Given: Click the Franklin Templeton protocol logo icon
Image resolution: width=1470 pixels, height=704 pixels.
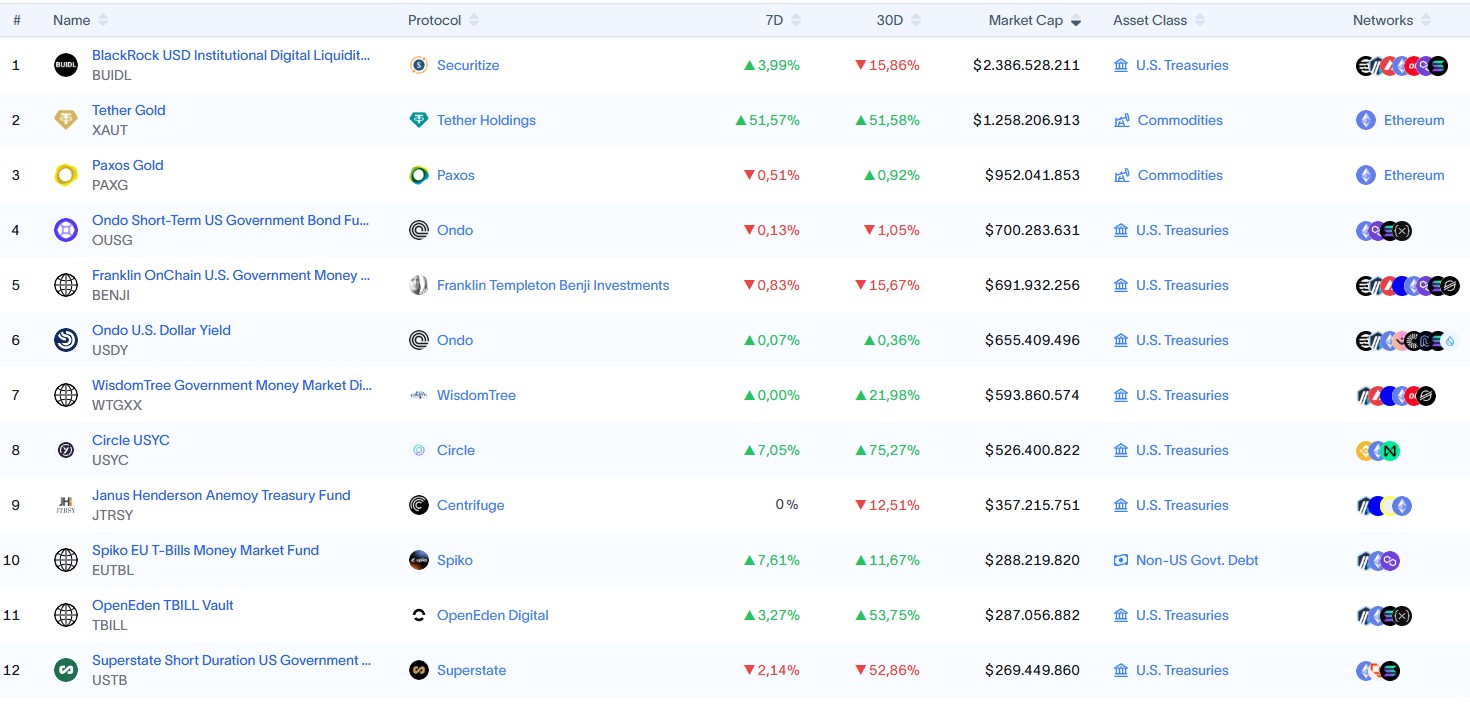Looking at the screenshot, I should [419, 285].
